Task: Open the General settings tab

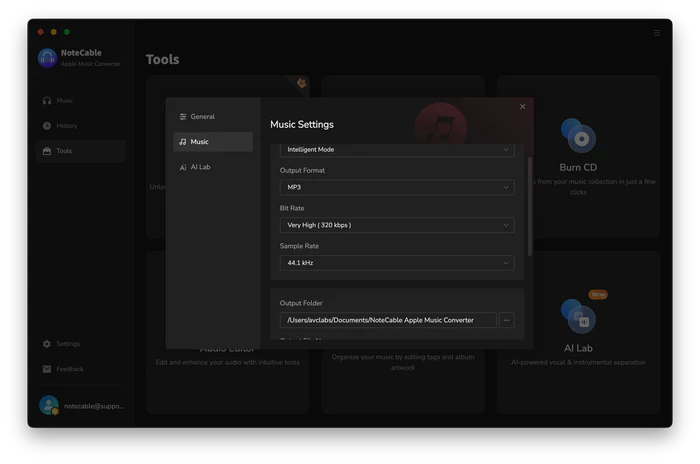Action: pyautogui.click(x=212, y=117)
